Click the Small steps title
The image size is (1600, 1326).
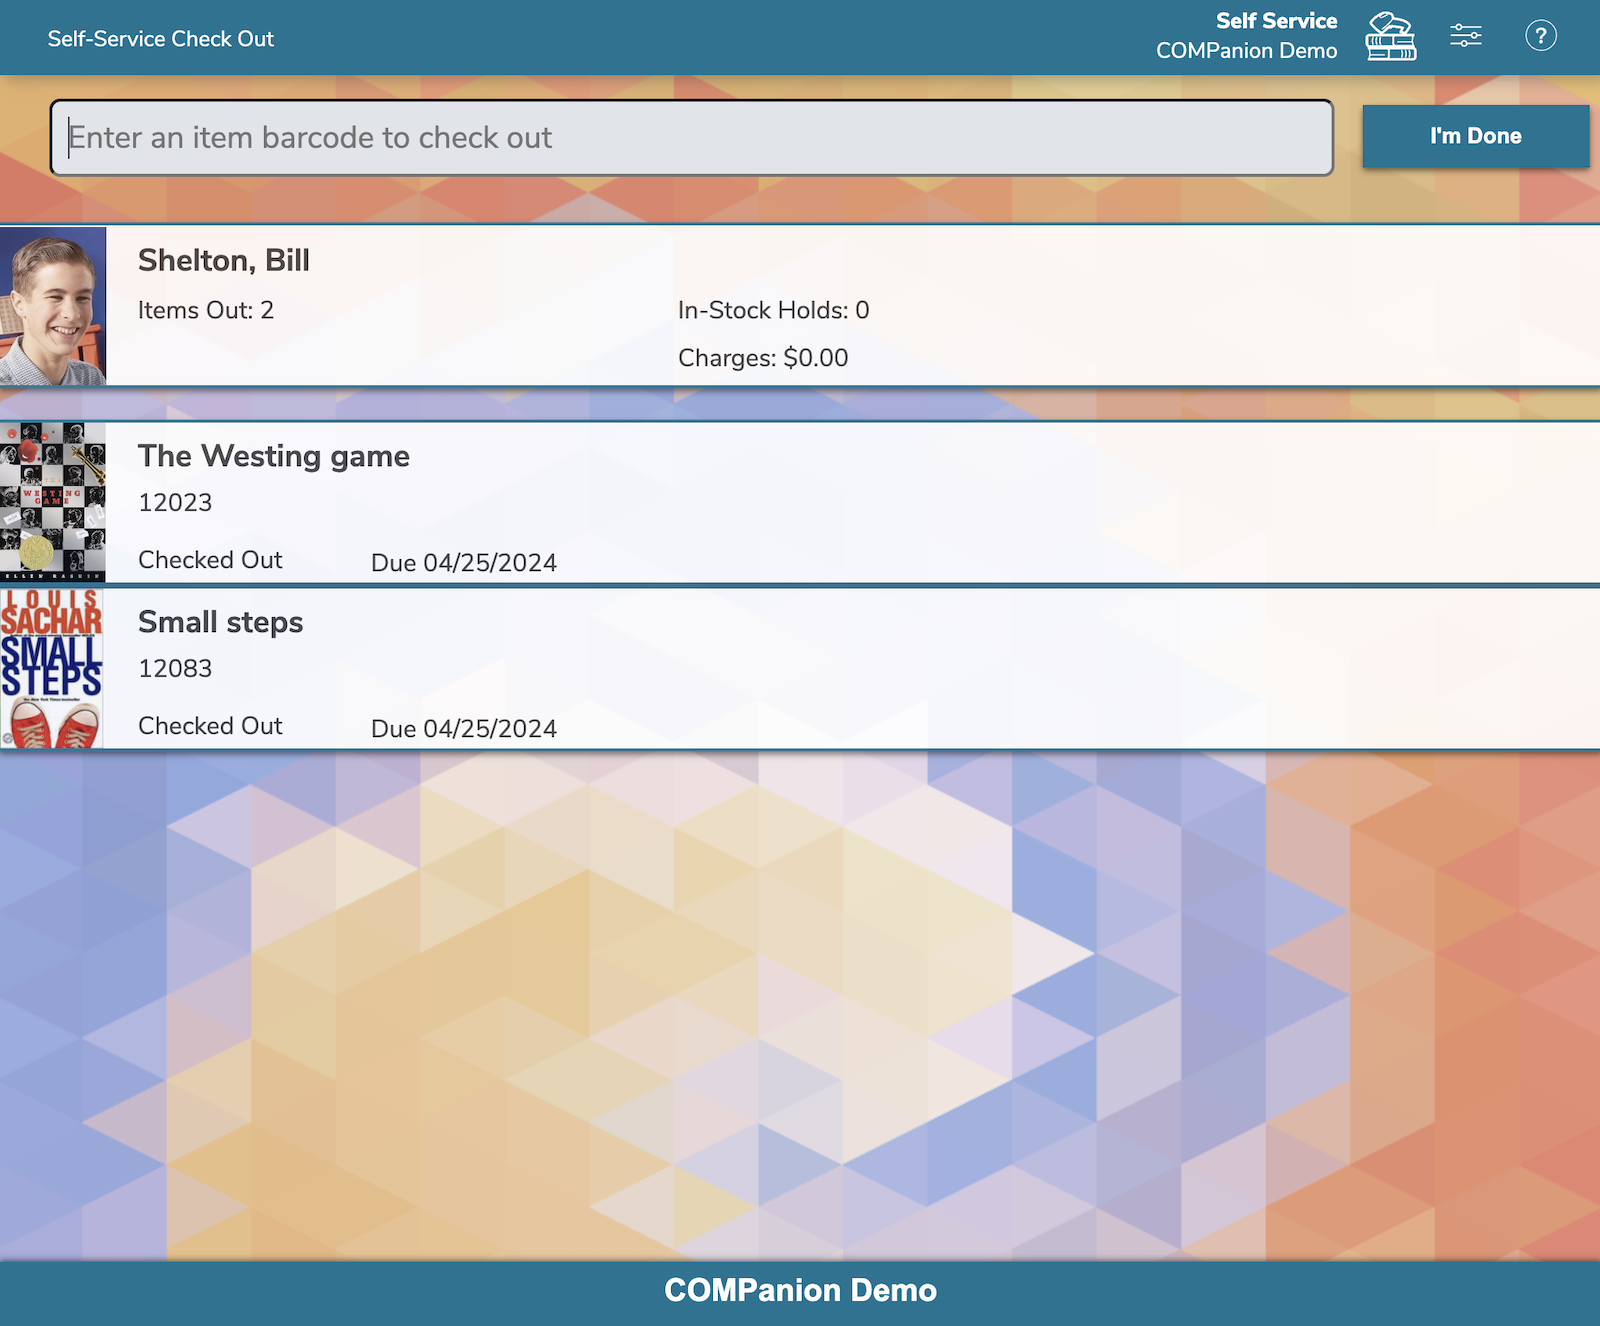(x=220, y=622)
